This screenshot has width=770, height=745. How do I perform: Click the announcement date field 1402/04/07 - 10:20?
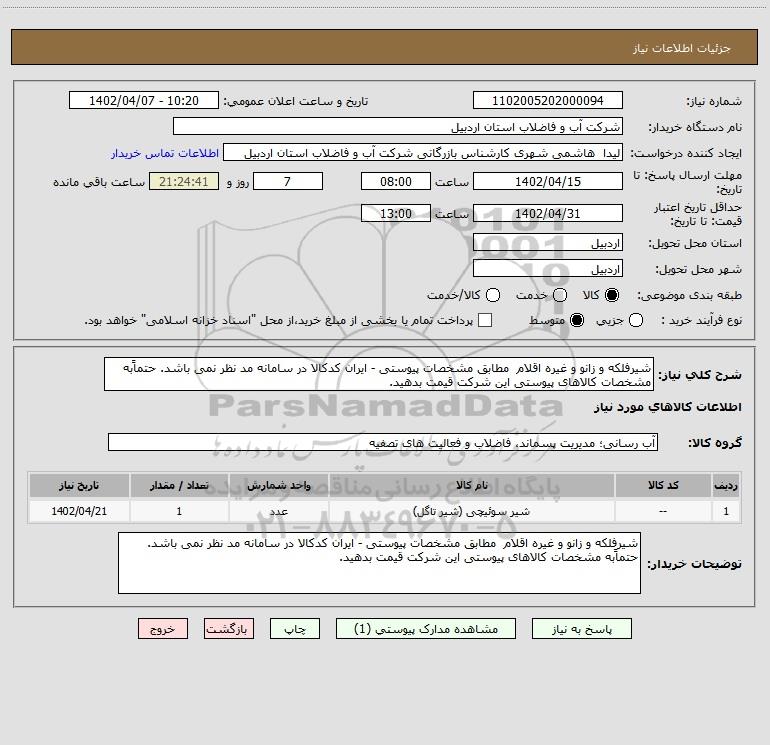(144, 101)
